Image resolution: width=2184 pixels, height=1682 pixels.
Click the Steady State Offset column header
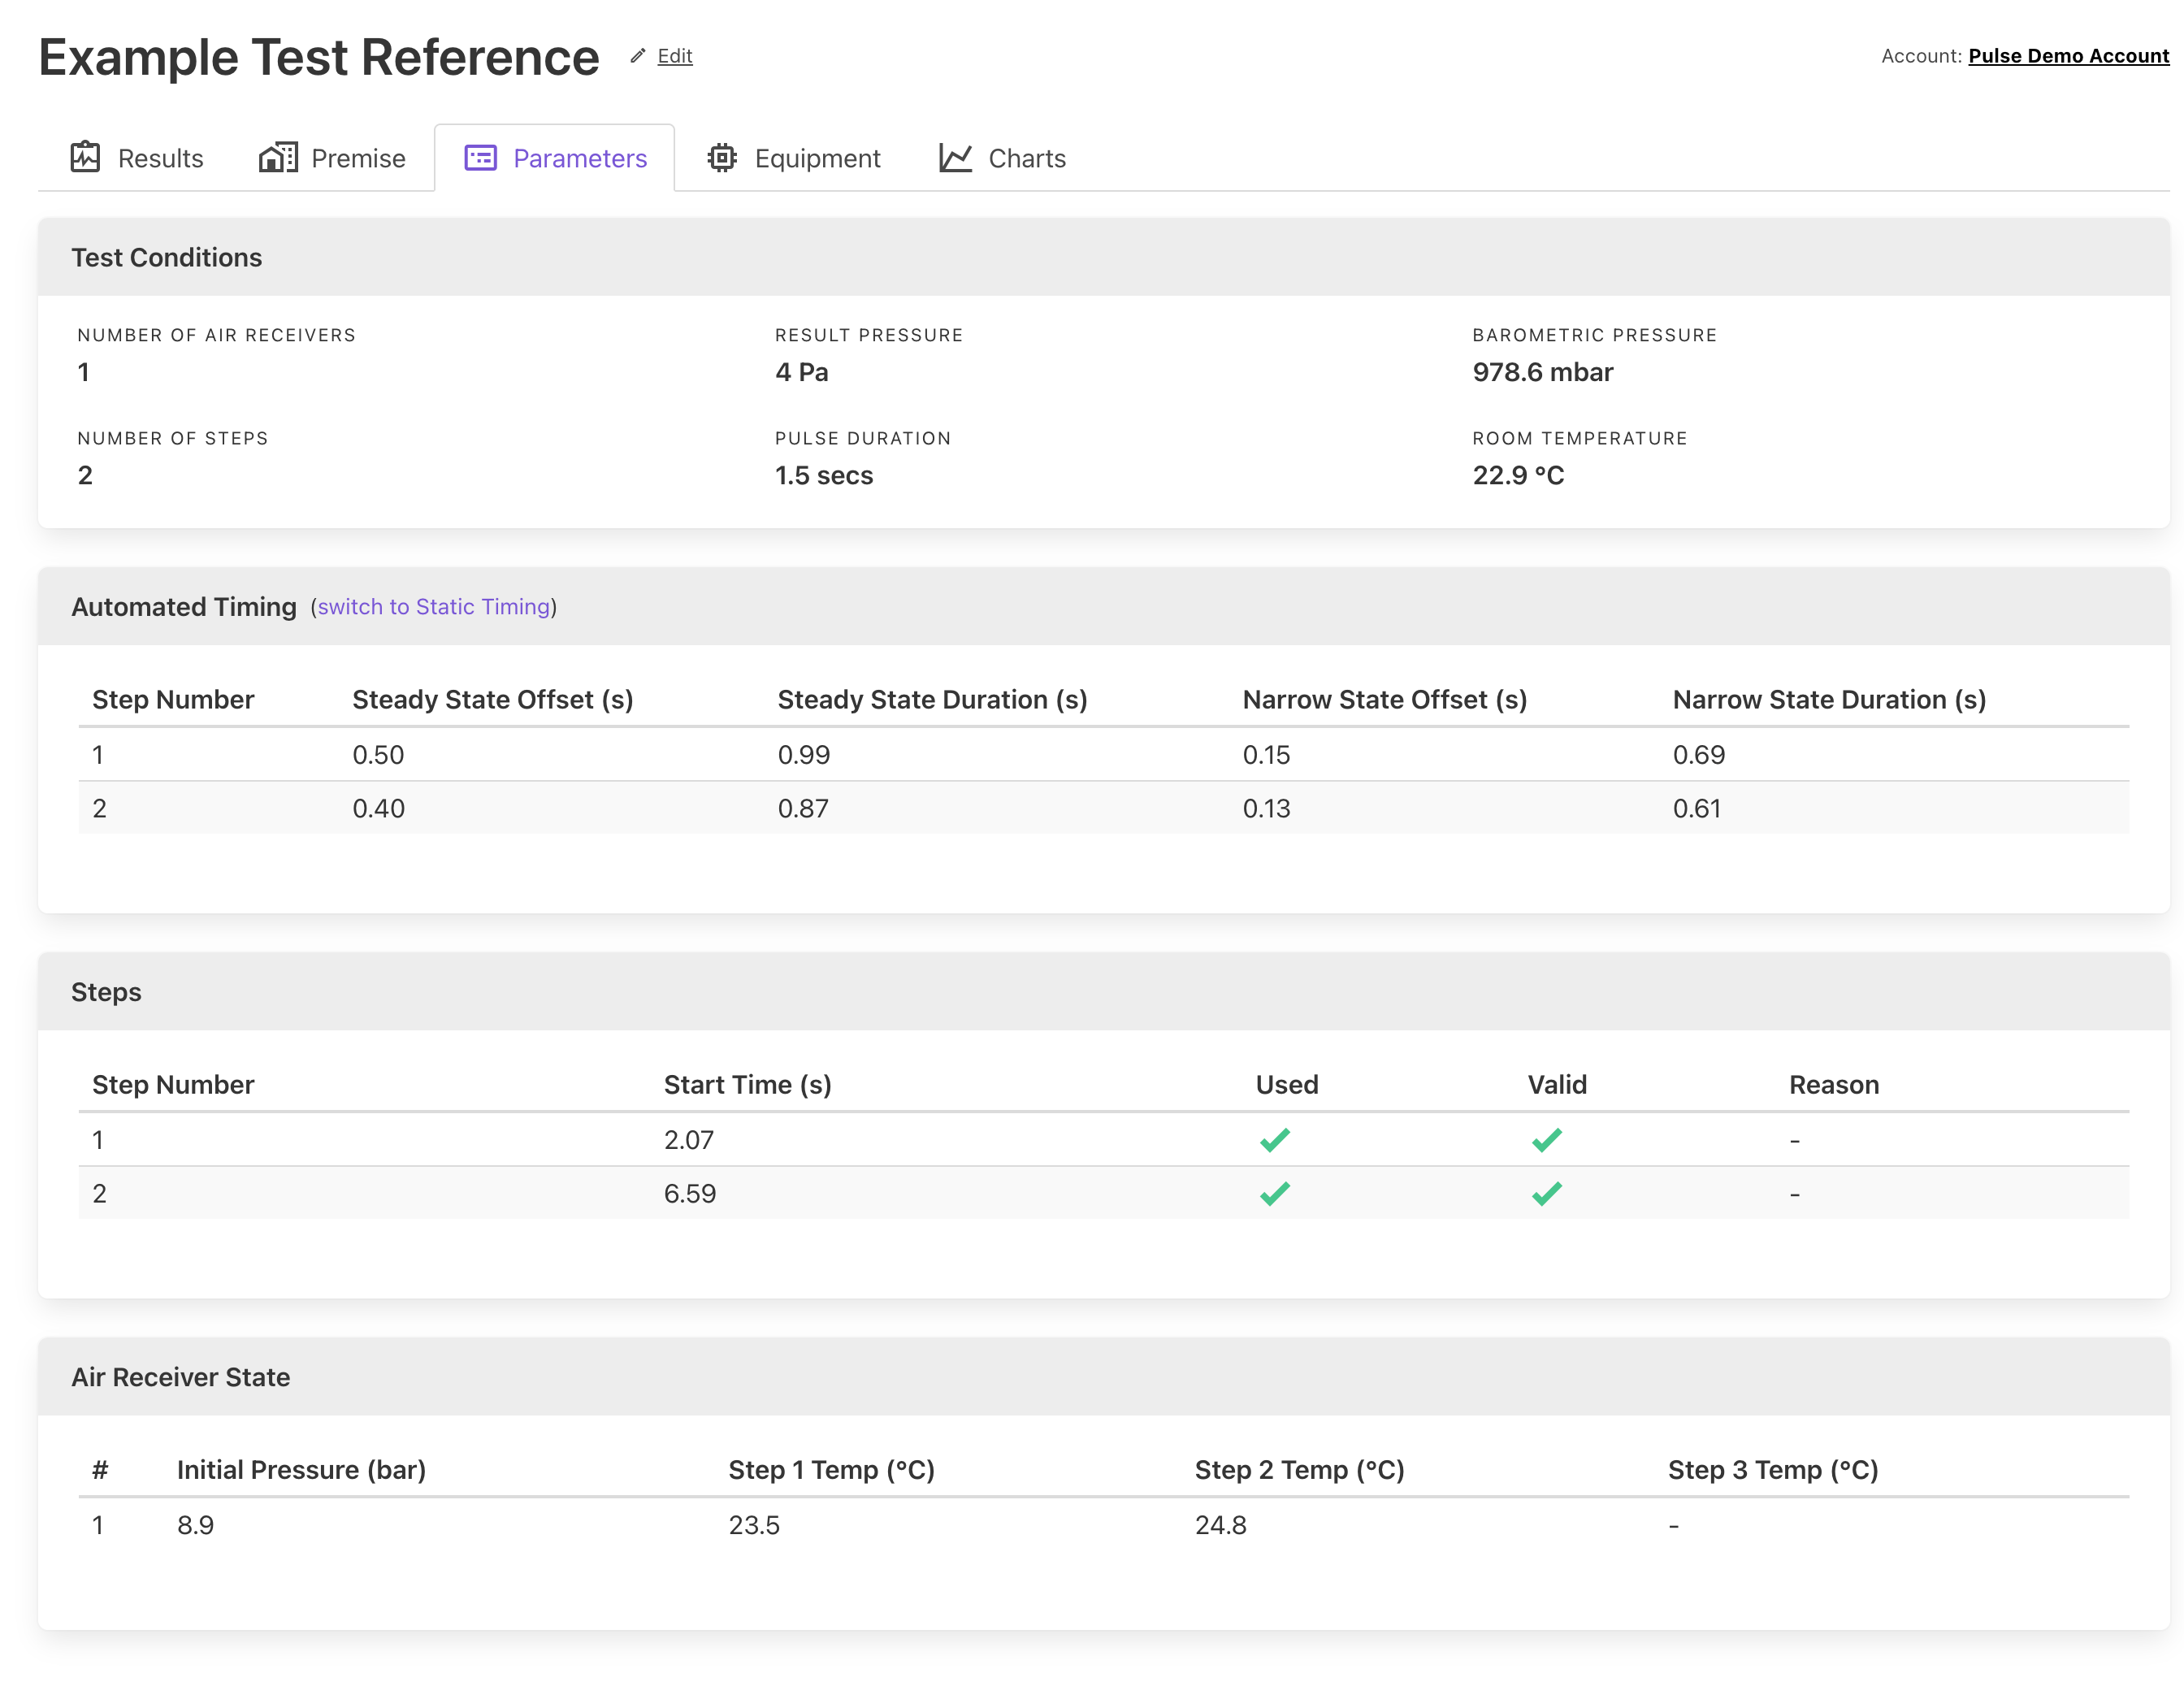click(492, 699)
